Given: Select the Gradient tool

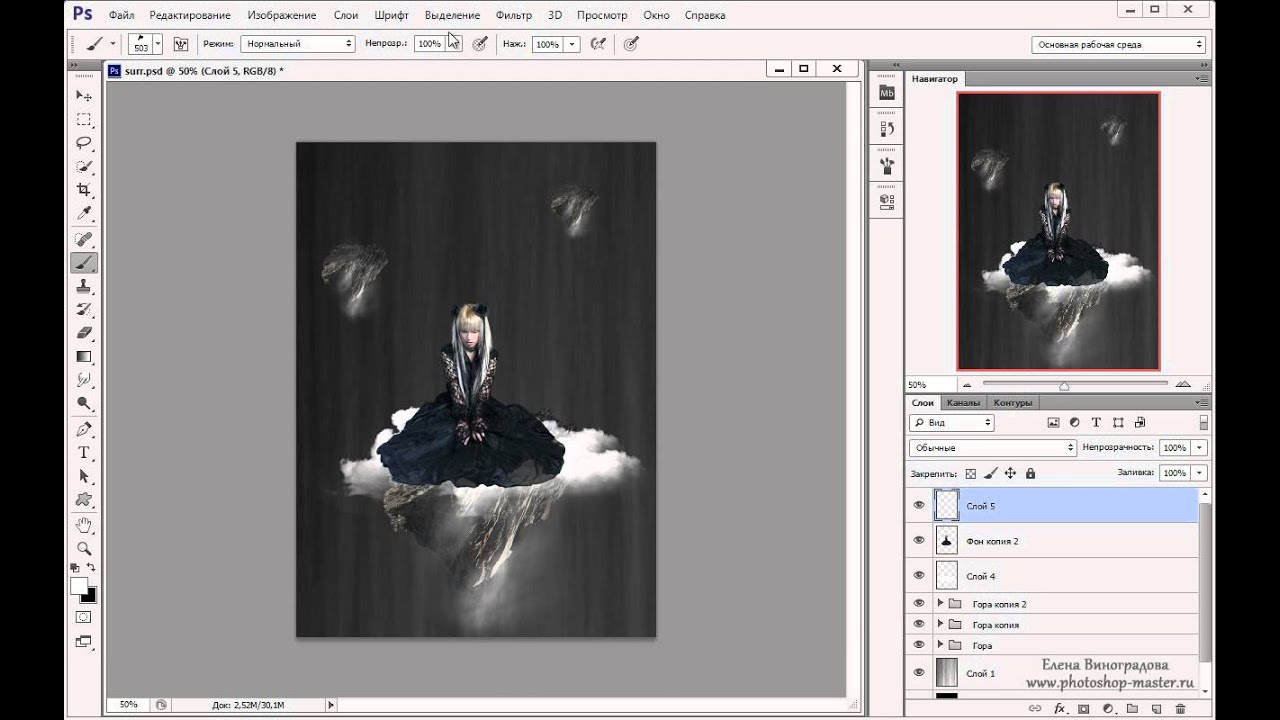Looking at the screenshot, I should pyautogui.click(x=84, y=357).
